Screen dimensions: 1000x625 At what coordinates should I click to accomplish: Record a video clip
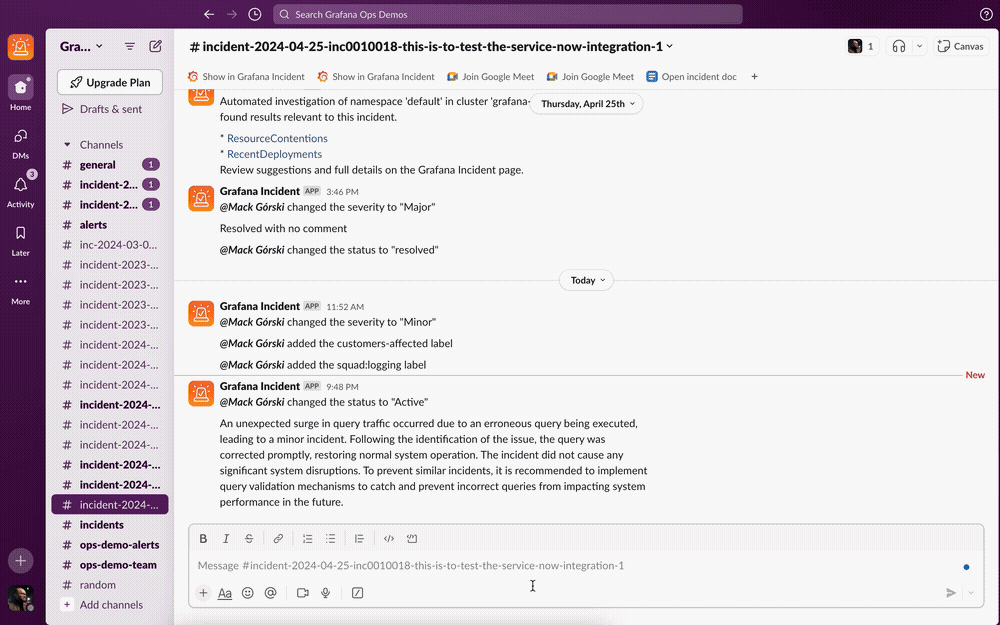pos(302,592)
